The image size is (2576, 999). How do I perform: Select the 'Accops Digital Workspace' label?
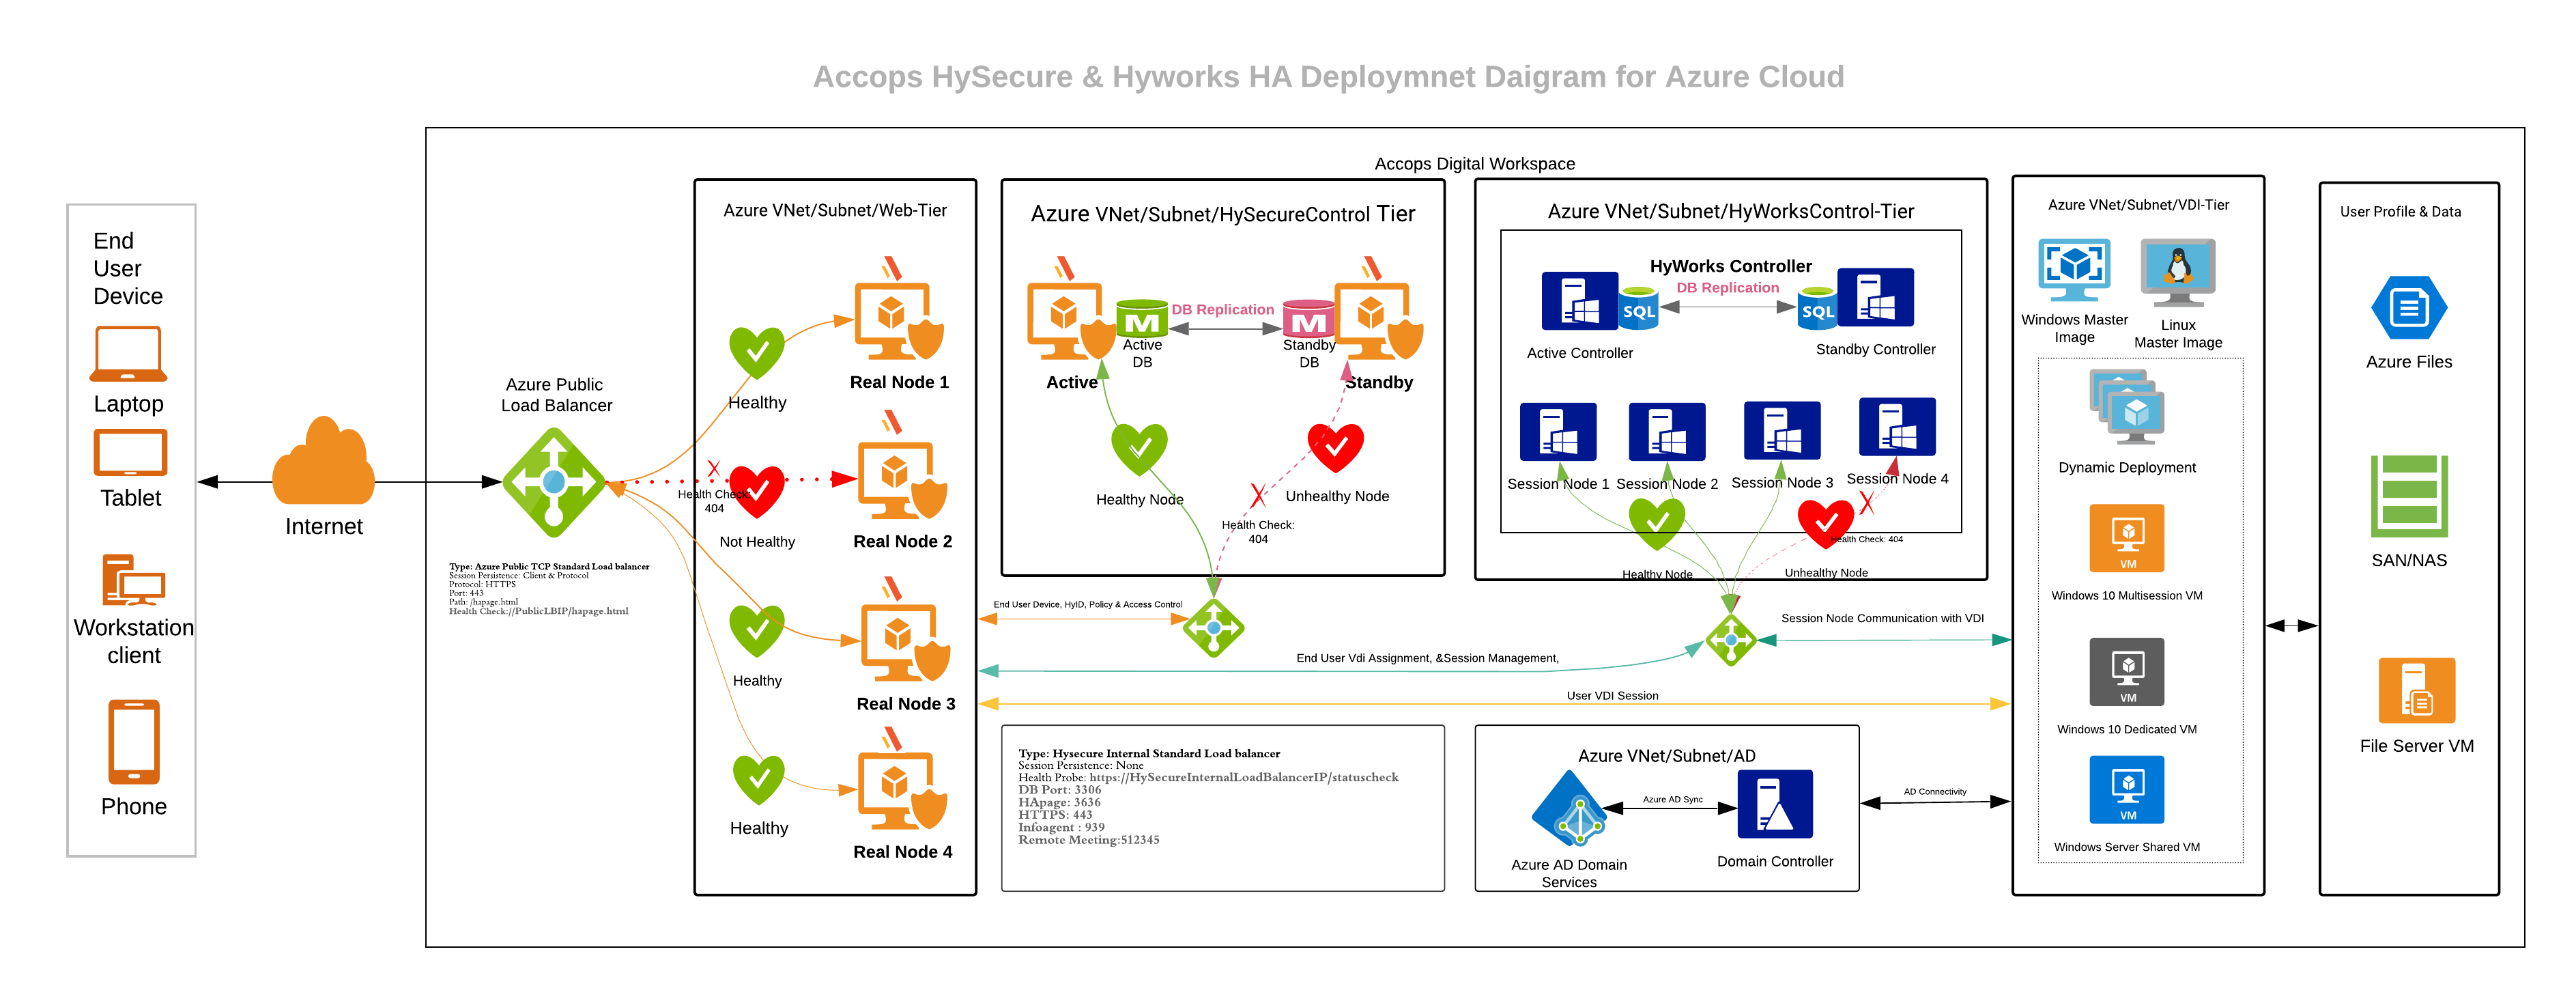(x=1474, y=164)
